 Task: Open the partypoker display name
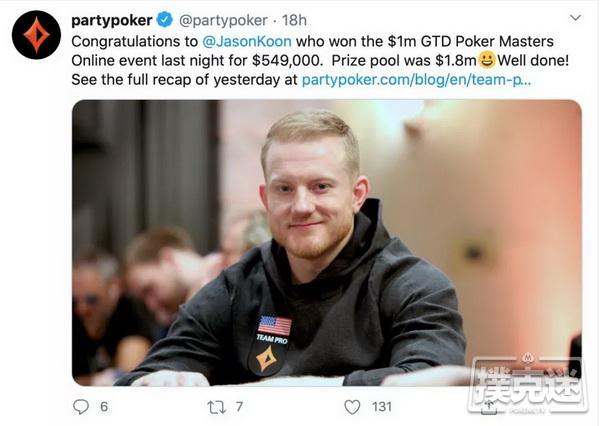112,20
